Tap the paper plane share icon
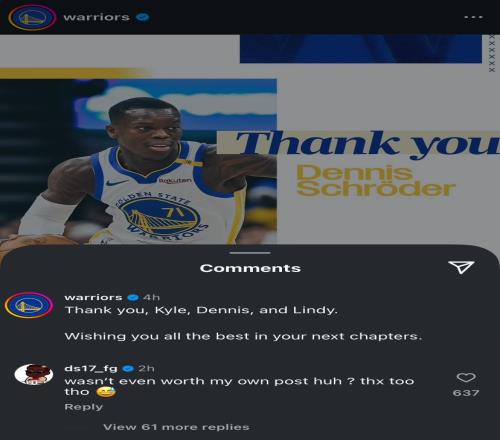Viewport: 500px width, 440px height. coord(461,267)
